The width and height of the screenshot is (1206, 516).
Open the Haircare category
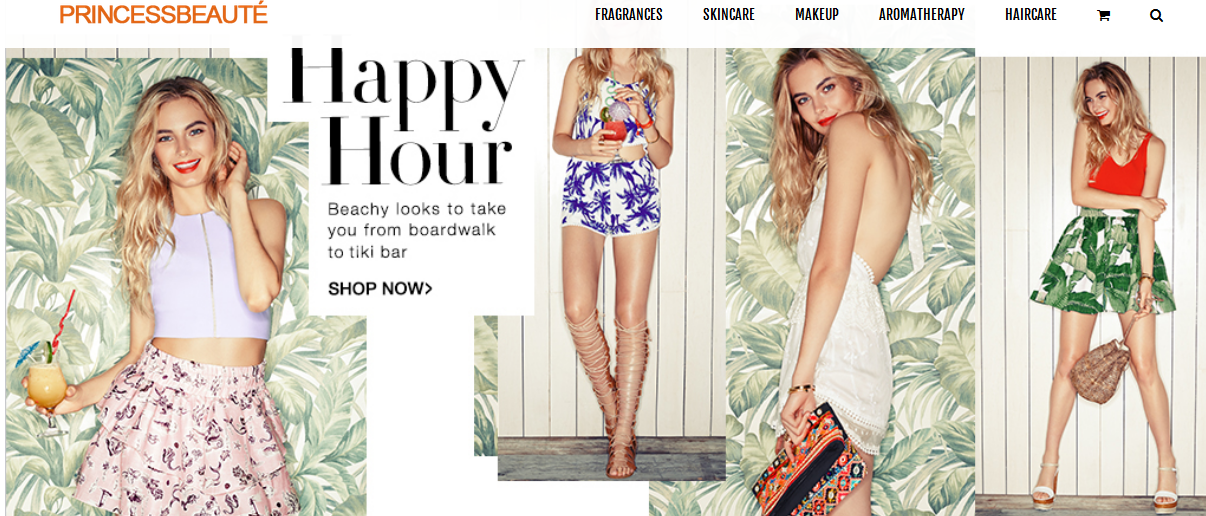(x=1031, y=14)
